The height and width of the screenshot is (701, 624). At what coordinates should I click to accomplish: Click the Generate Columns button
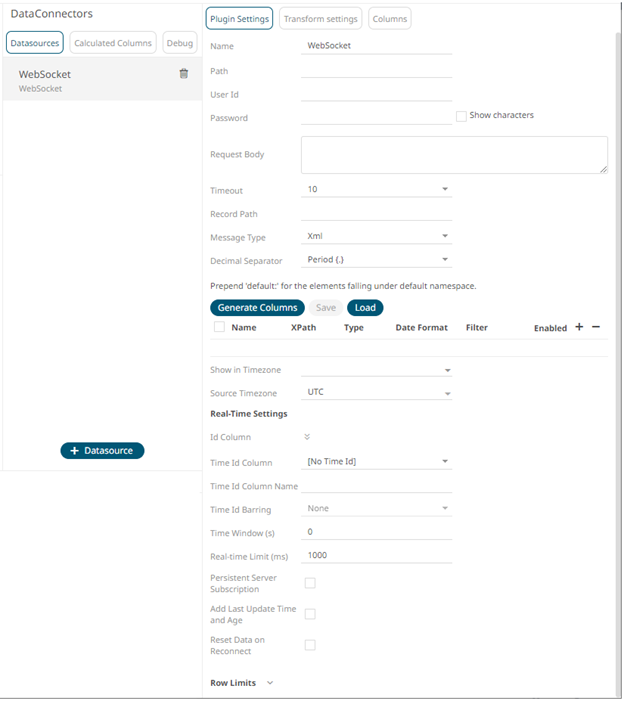pyautogui.click(x=257, y=308)
